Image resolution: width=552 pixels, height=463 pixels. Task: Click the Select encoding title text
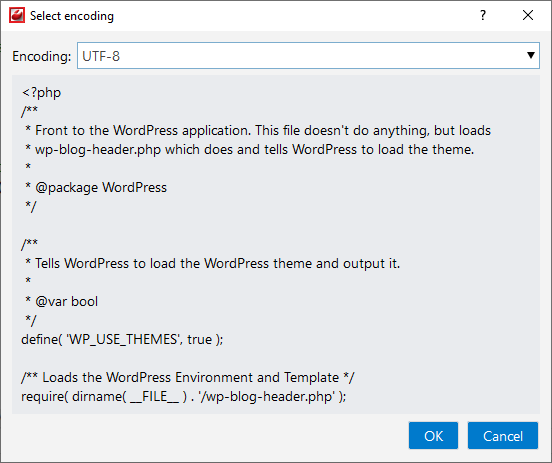pyautogui.click(x=72, y=16)
